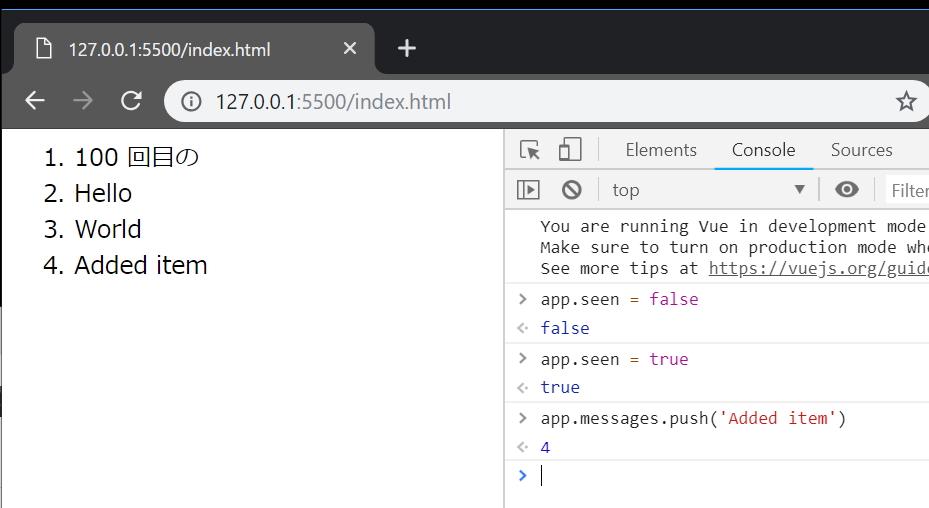The height and width of the screenshot is (508, 929).
Task: Bookmark this page with star icon
Action: click(905, 101)
